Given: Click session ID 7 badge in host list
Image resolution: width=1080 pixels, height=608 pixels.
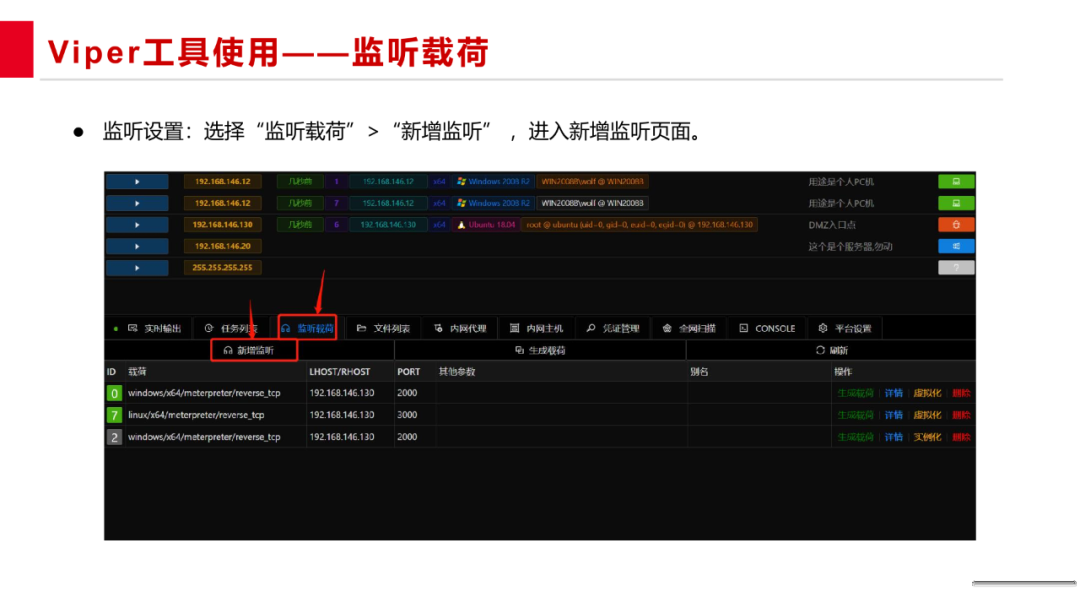Looking at the screenshot, I should click(336, 203).
